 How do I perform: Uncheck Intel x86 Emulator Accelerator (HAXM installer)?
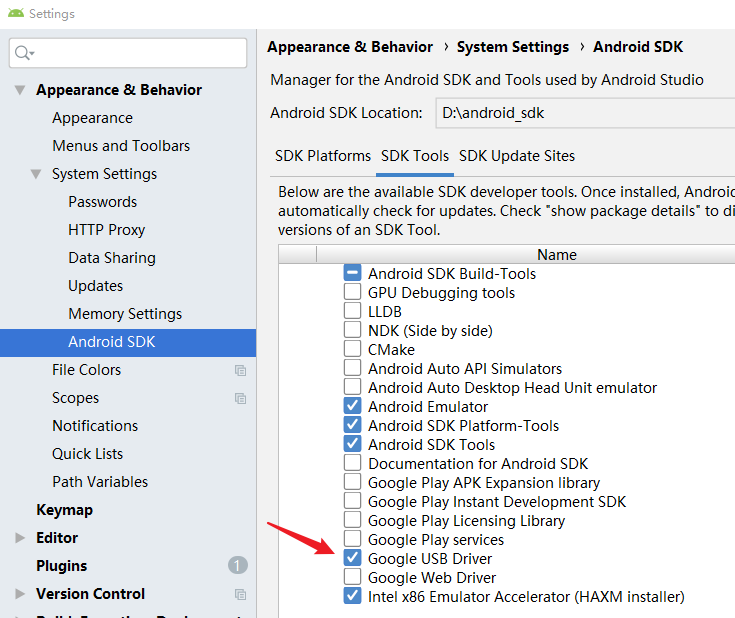pyautogui.click(x=352, y=596)
